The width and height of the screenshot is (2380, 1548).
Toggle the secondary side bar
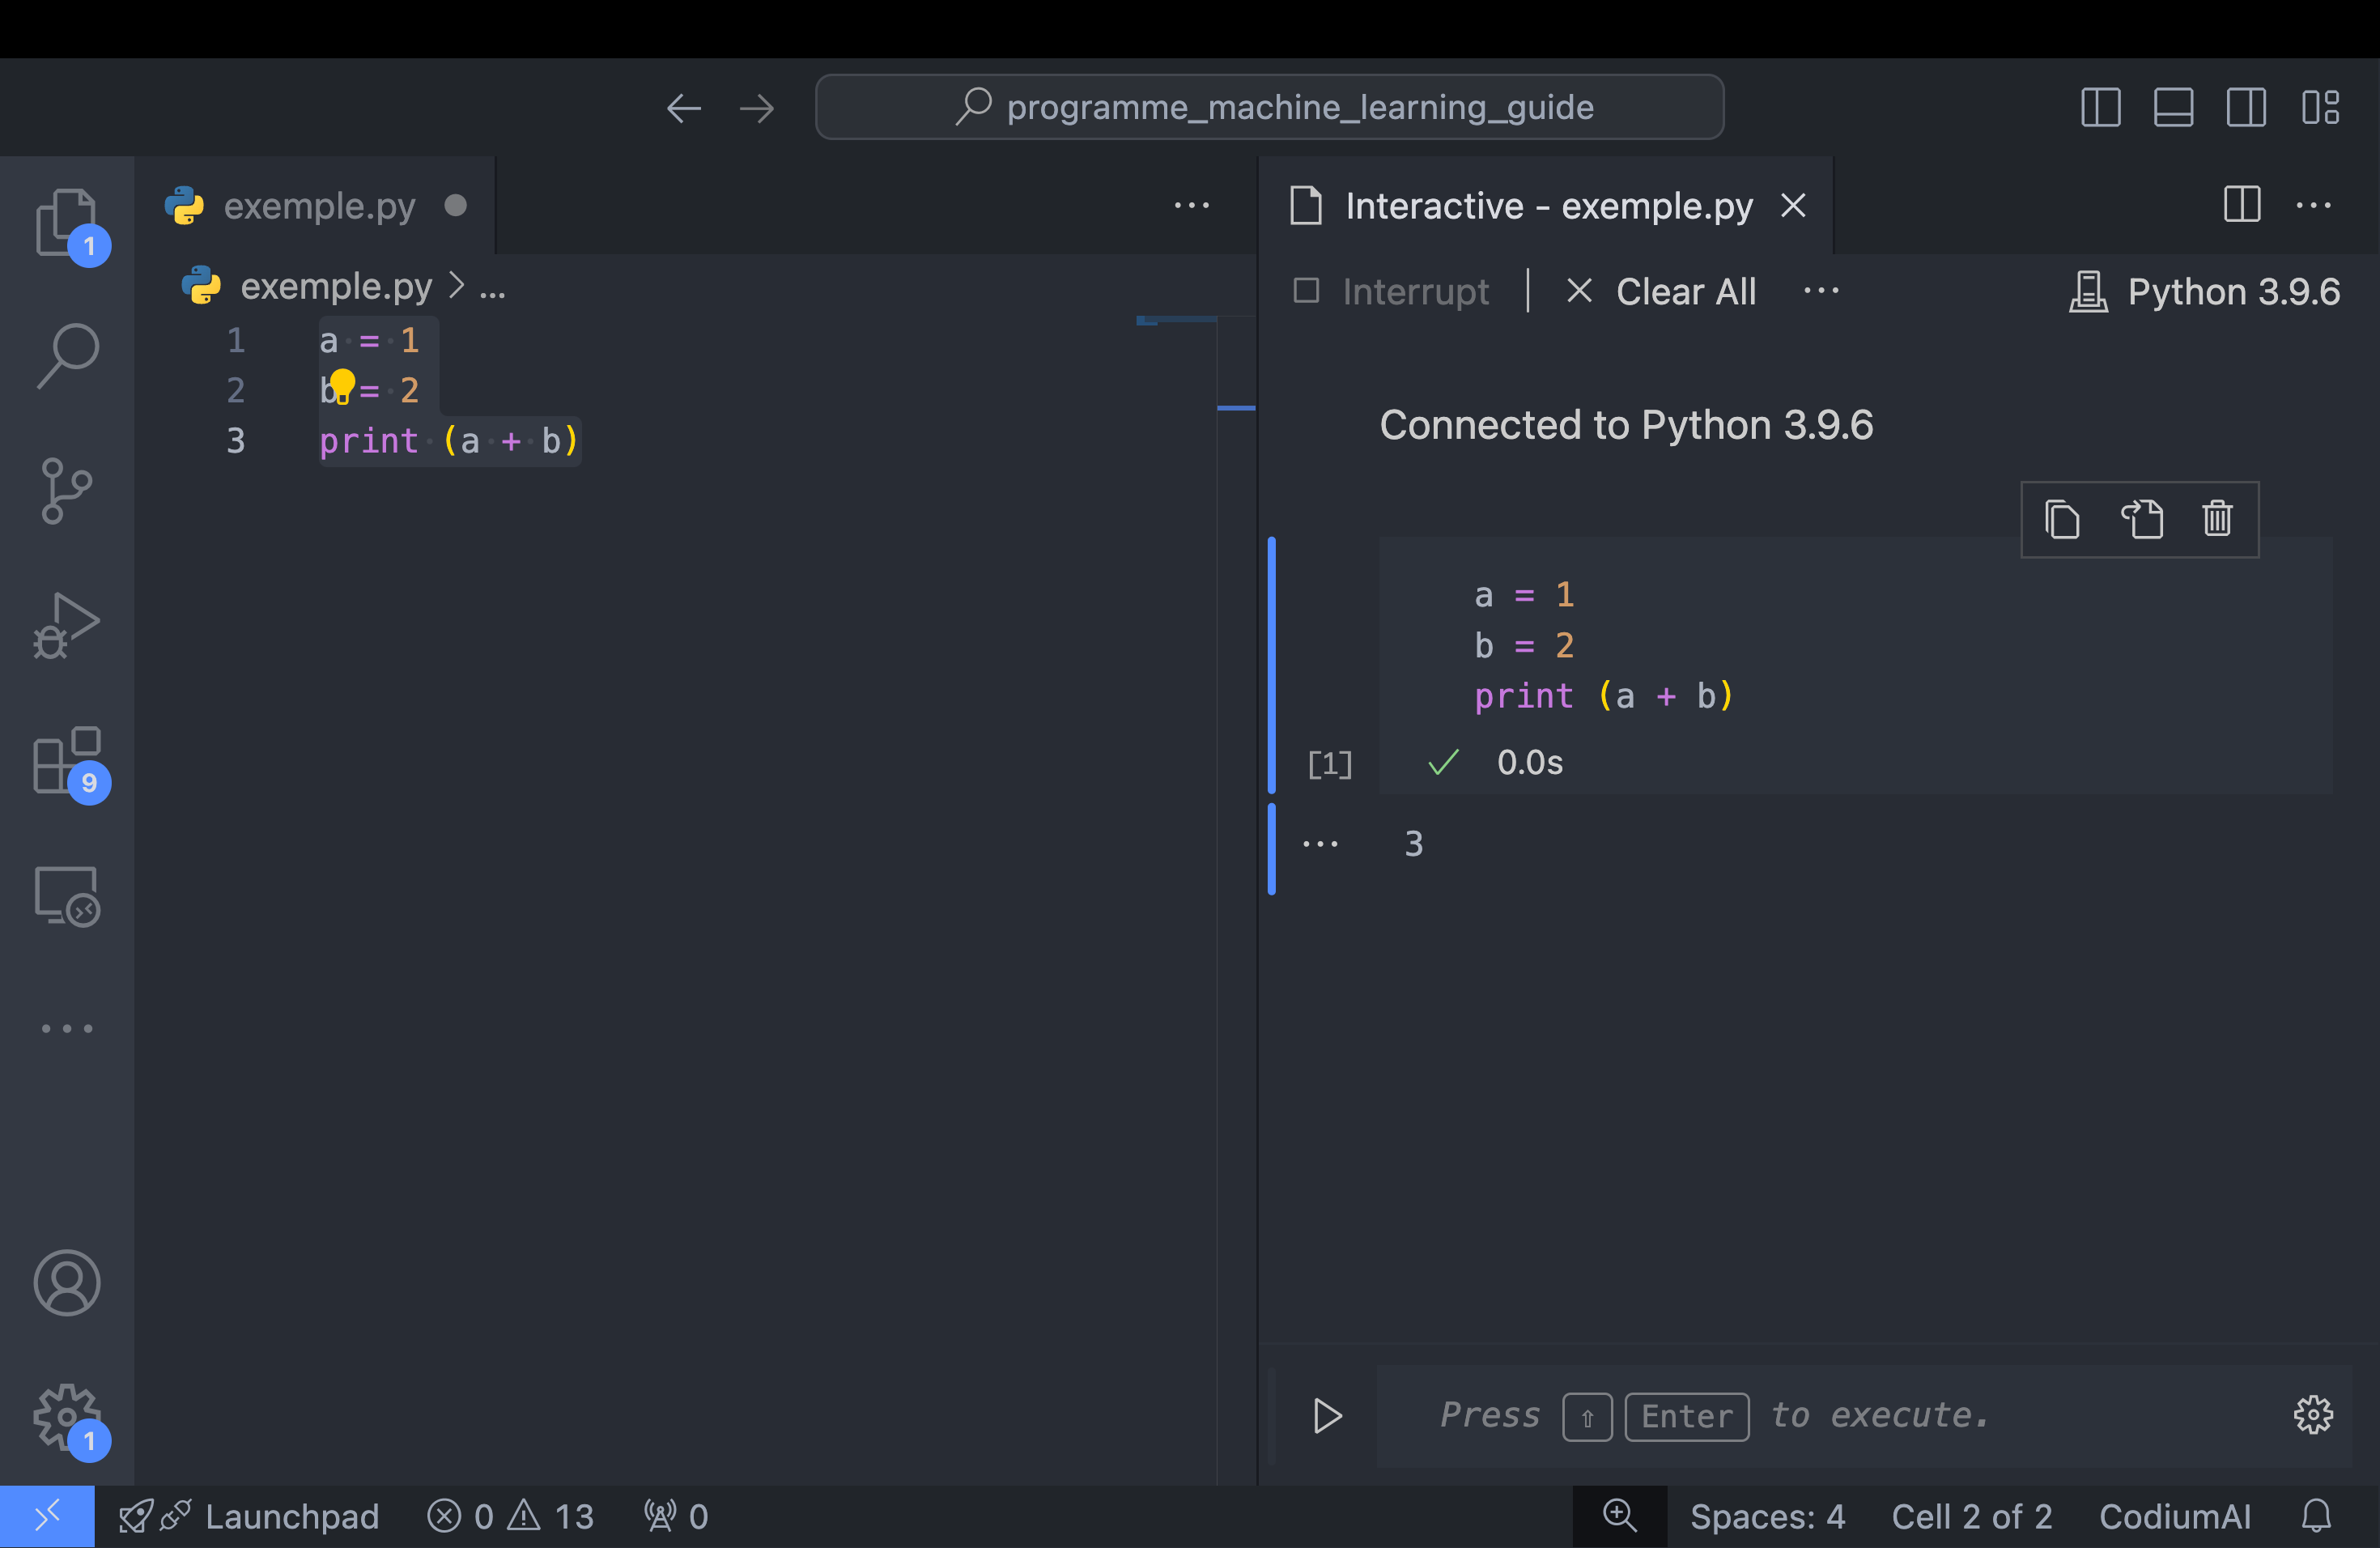click(2246, 107)
